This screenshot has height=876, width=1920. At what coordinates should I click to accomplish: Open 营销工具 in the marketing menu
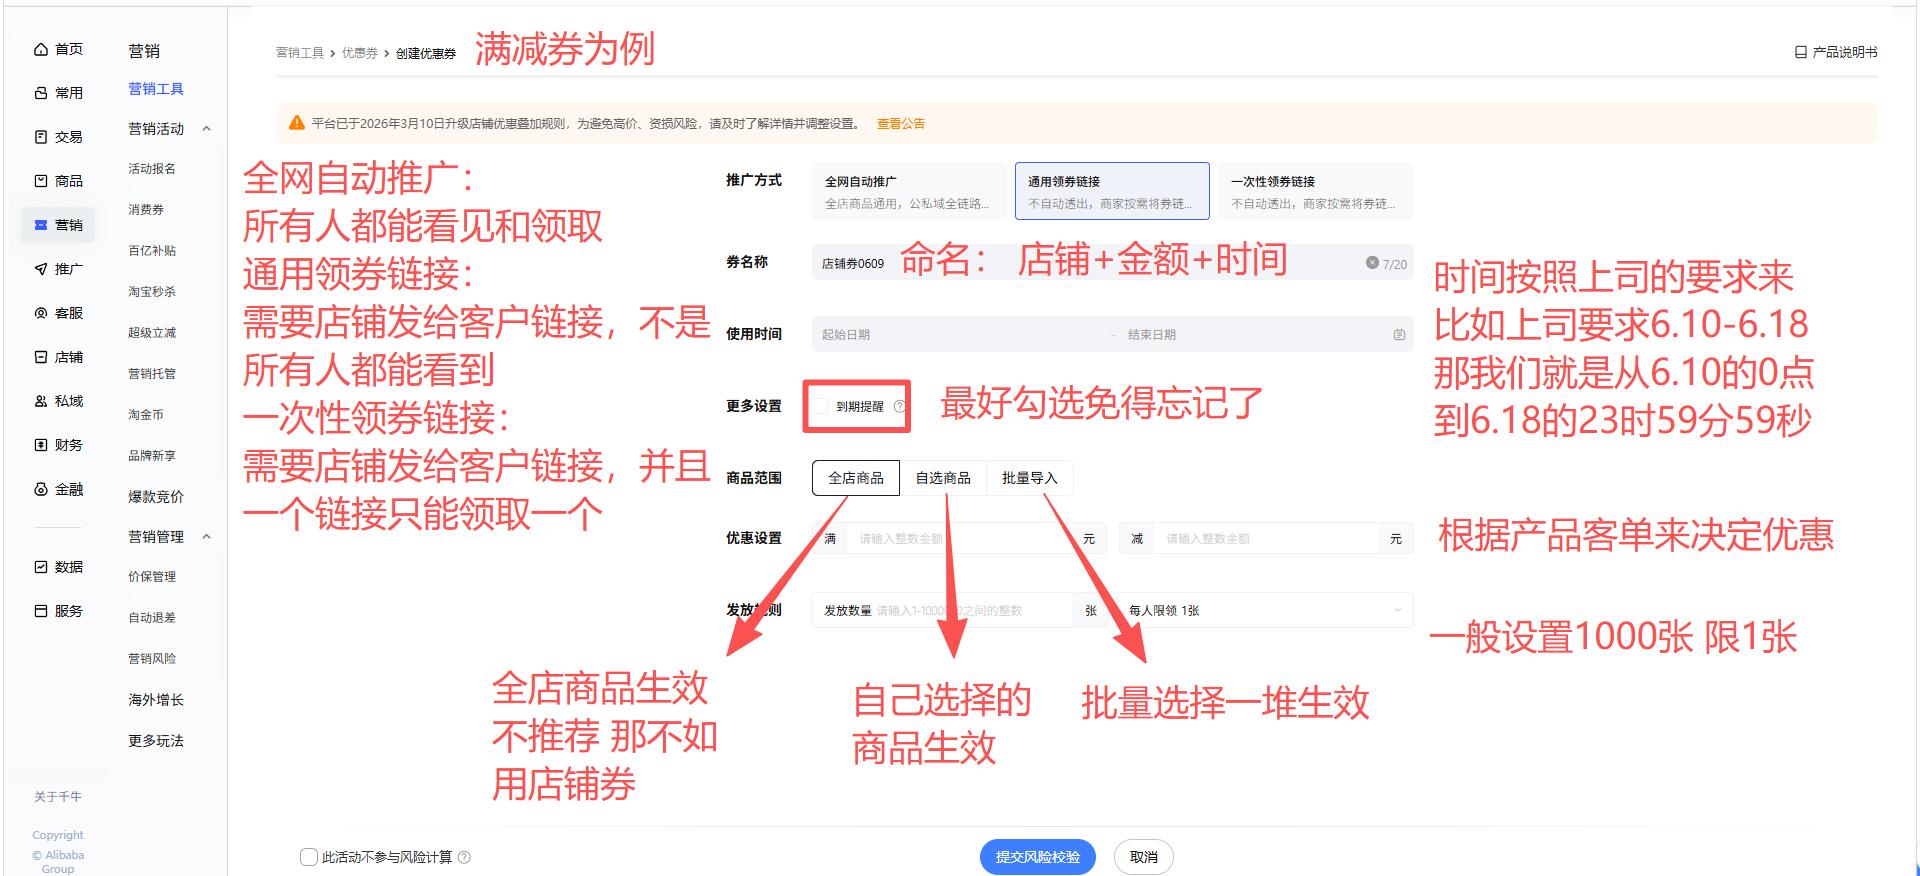(156, 89)
